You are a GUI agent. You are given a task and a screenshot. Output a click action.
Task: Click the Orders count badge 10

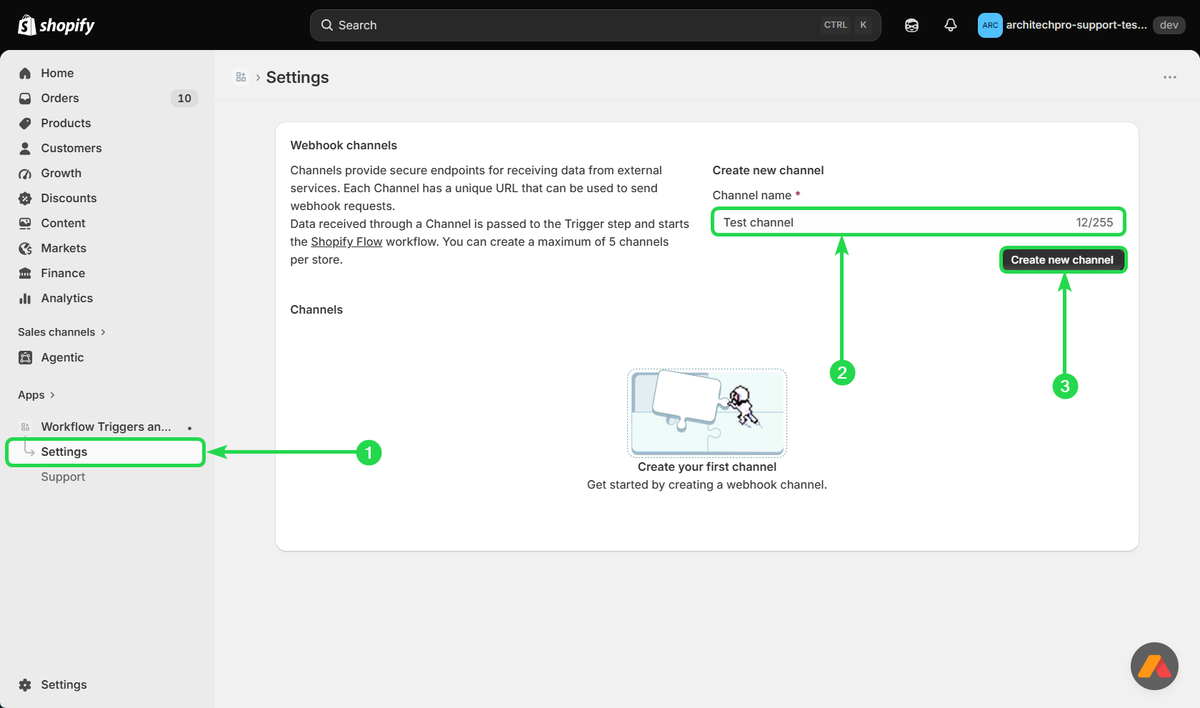(x=184, y=98)
